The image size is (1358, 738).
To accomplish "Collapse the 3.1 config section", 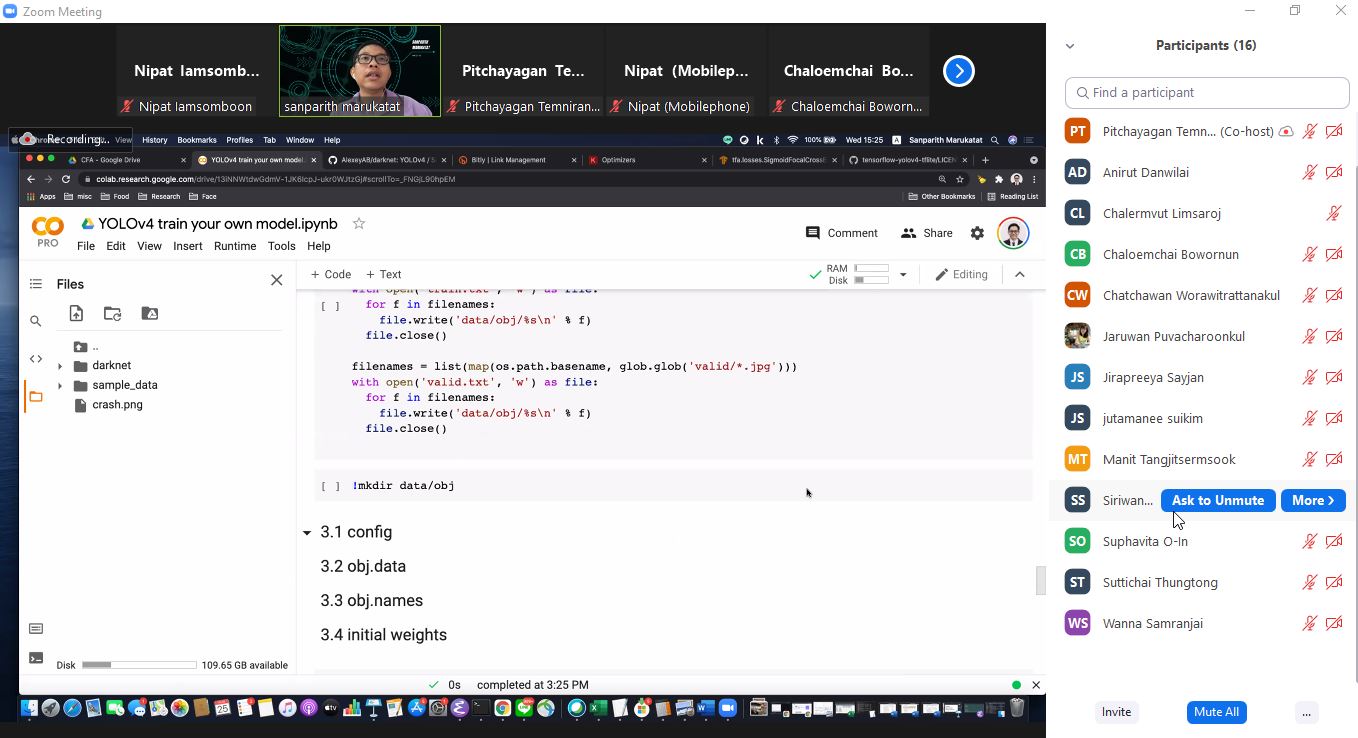I will tap(307, 533).
